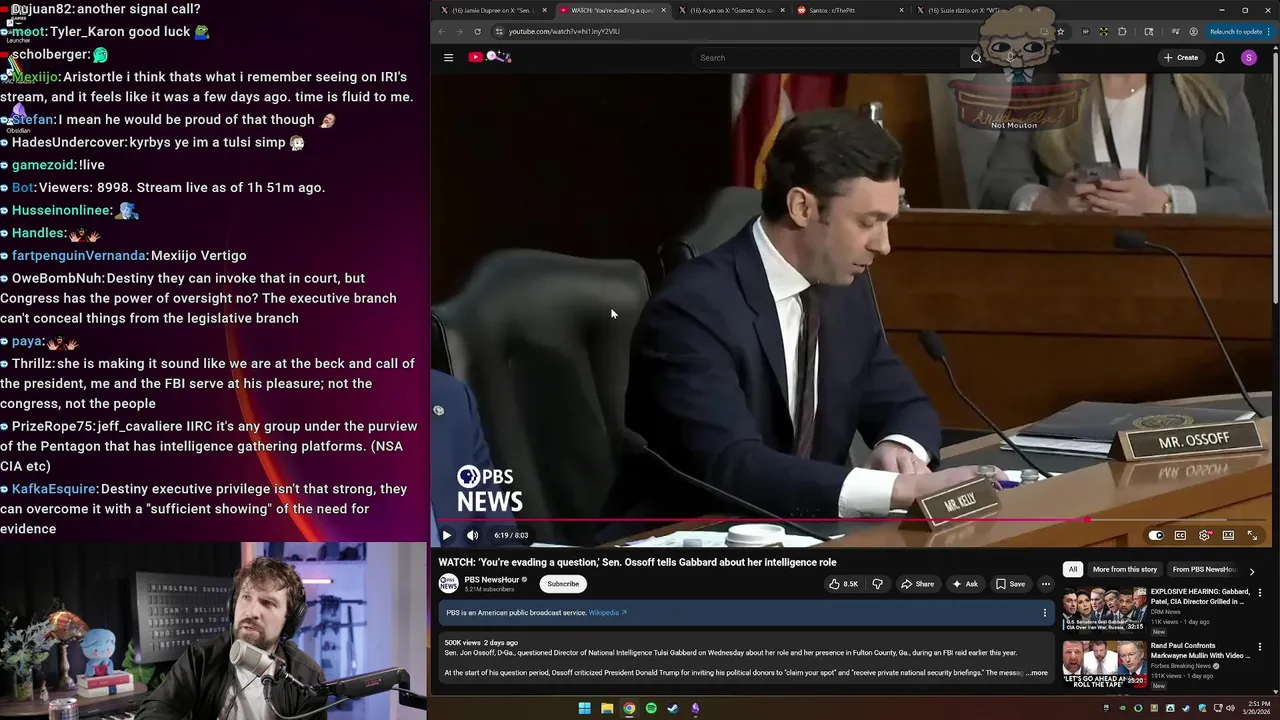The image size is (1280, 720).
Task: Open Spotify from the taskbar
Action: point(651,709)
